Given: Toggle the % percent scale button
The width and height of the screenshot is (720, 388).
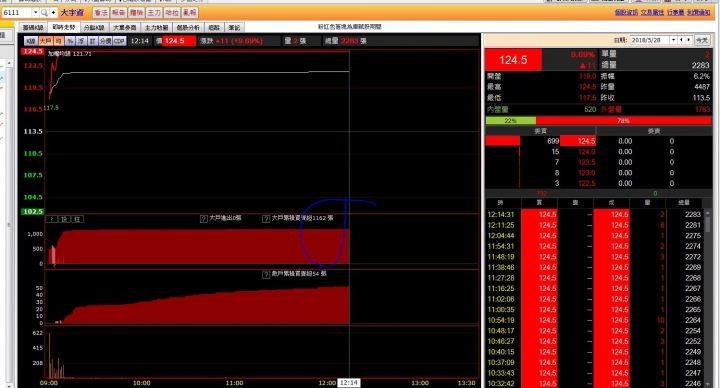Looking at the screenshot, I should (70, 41).
